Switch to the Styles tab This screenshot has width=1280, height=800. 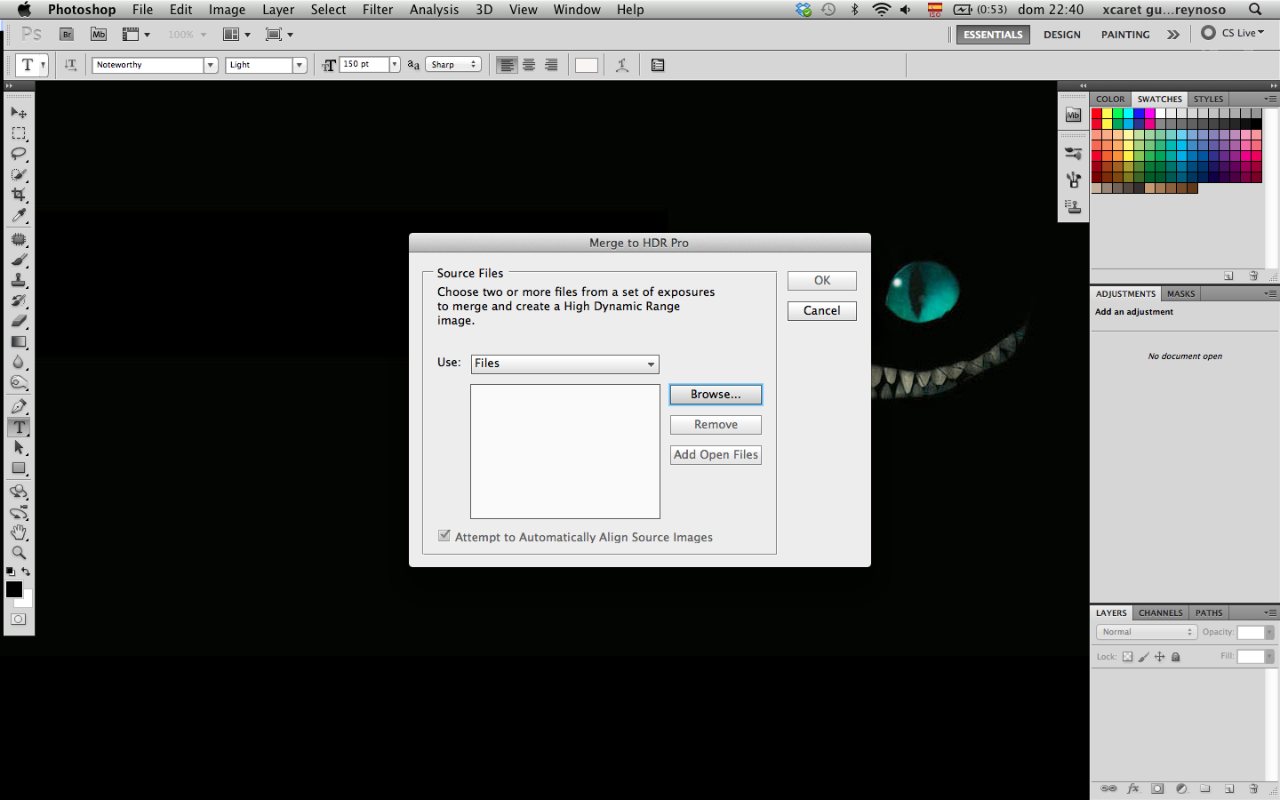(x=1208, y=99)
